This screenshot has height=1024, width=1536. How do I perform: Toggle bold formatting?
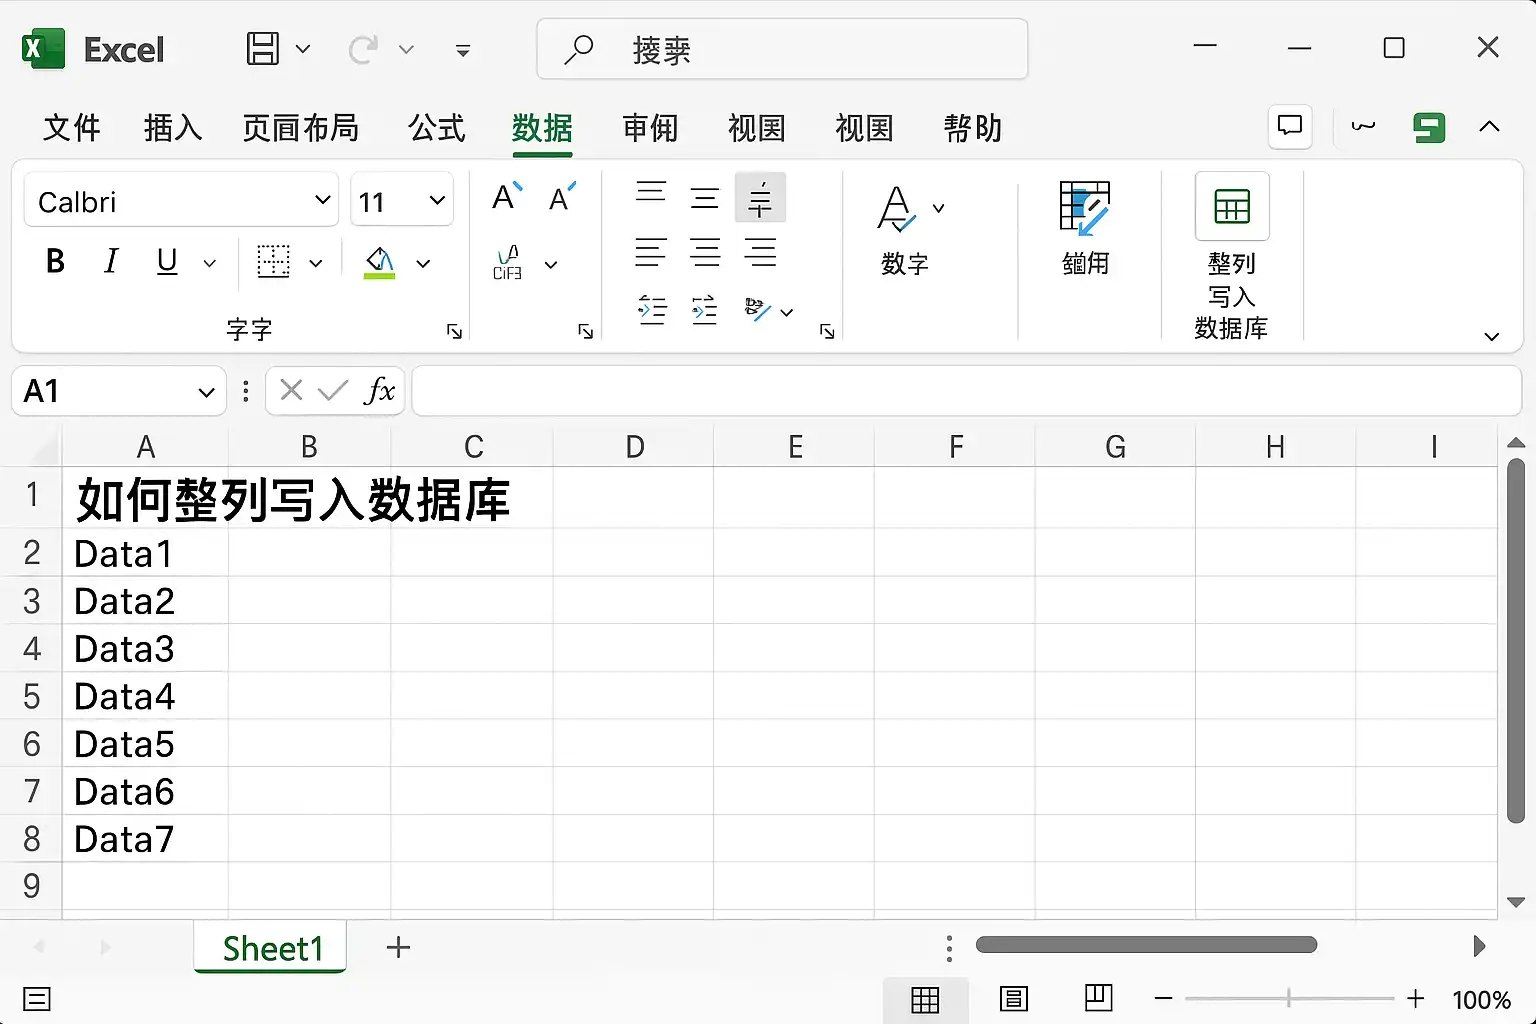click(x=55, y=262)
